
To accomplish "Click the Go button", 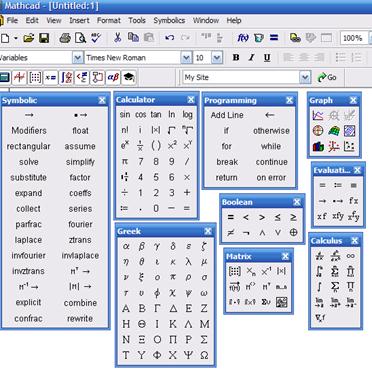I will [x=327, y=78].
